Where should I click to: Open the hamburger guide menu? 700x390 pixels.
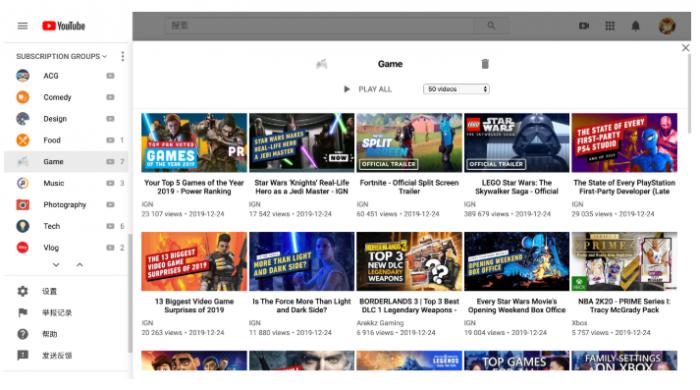click(x=22, y=26)
